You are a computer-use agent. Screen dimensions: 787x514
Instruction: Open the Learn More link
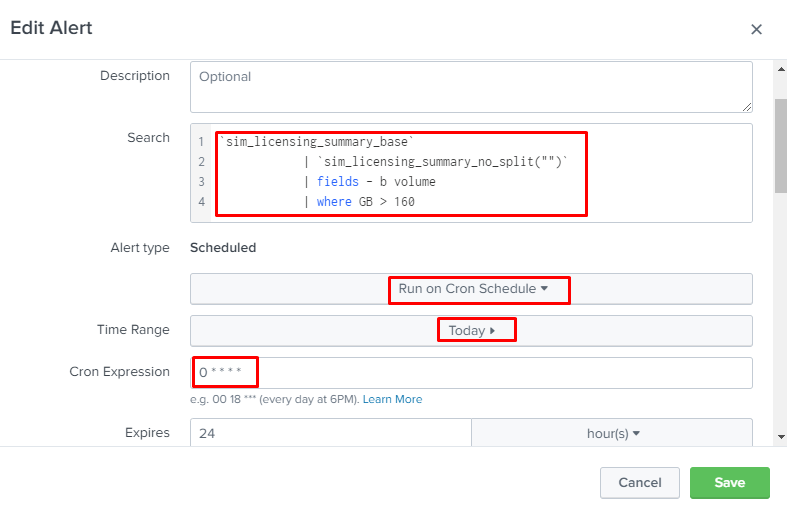click(392, 400)
